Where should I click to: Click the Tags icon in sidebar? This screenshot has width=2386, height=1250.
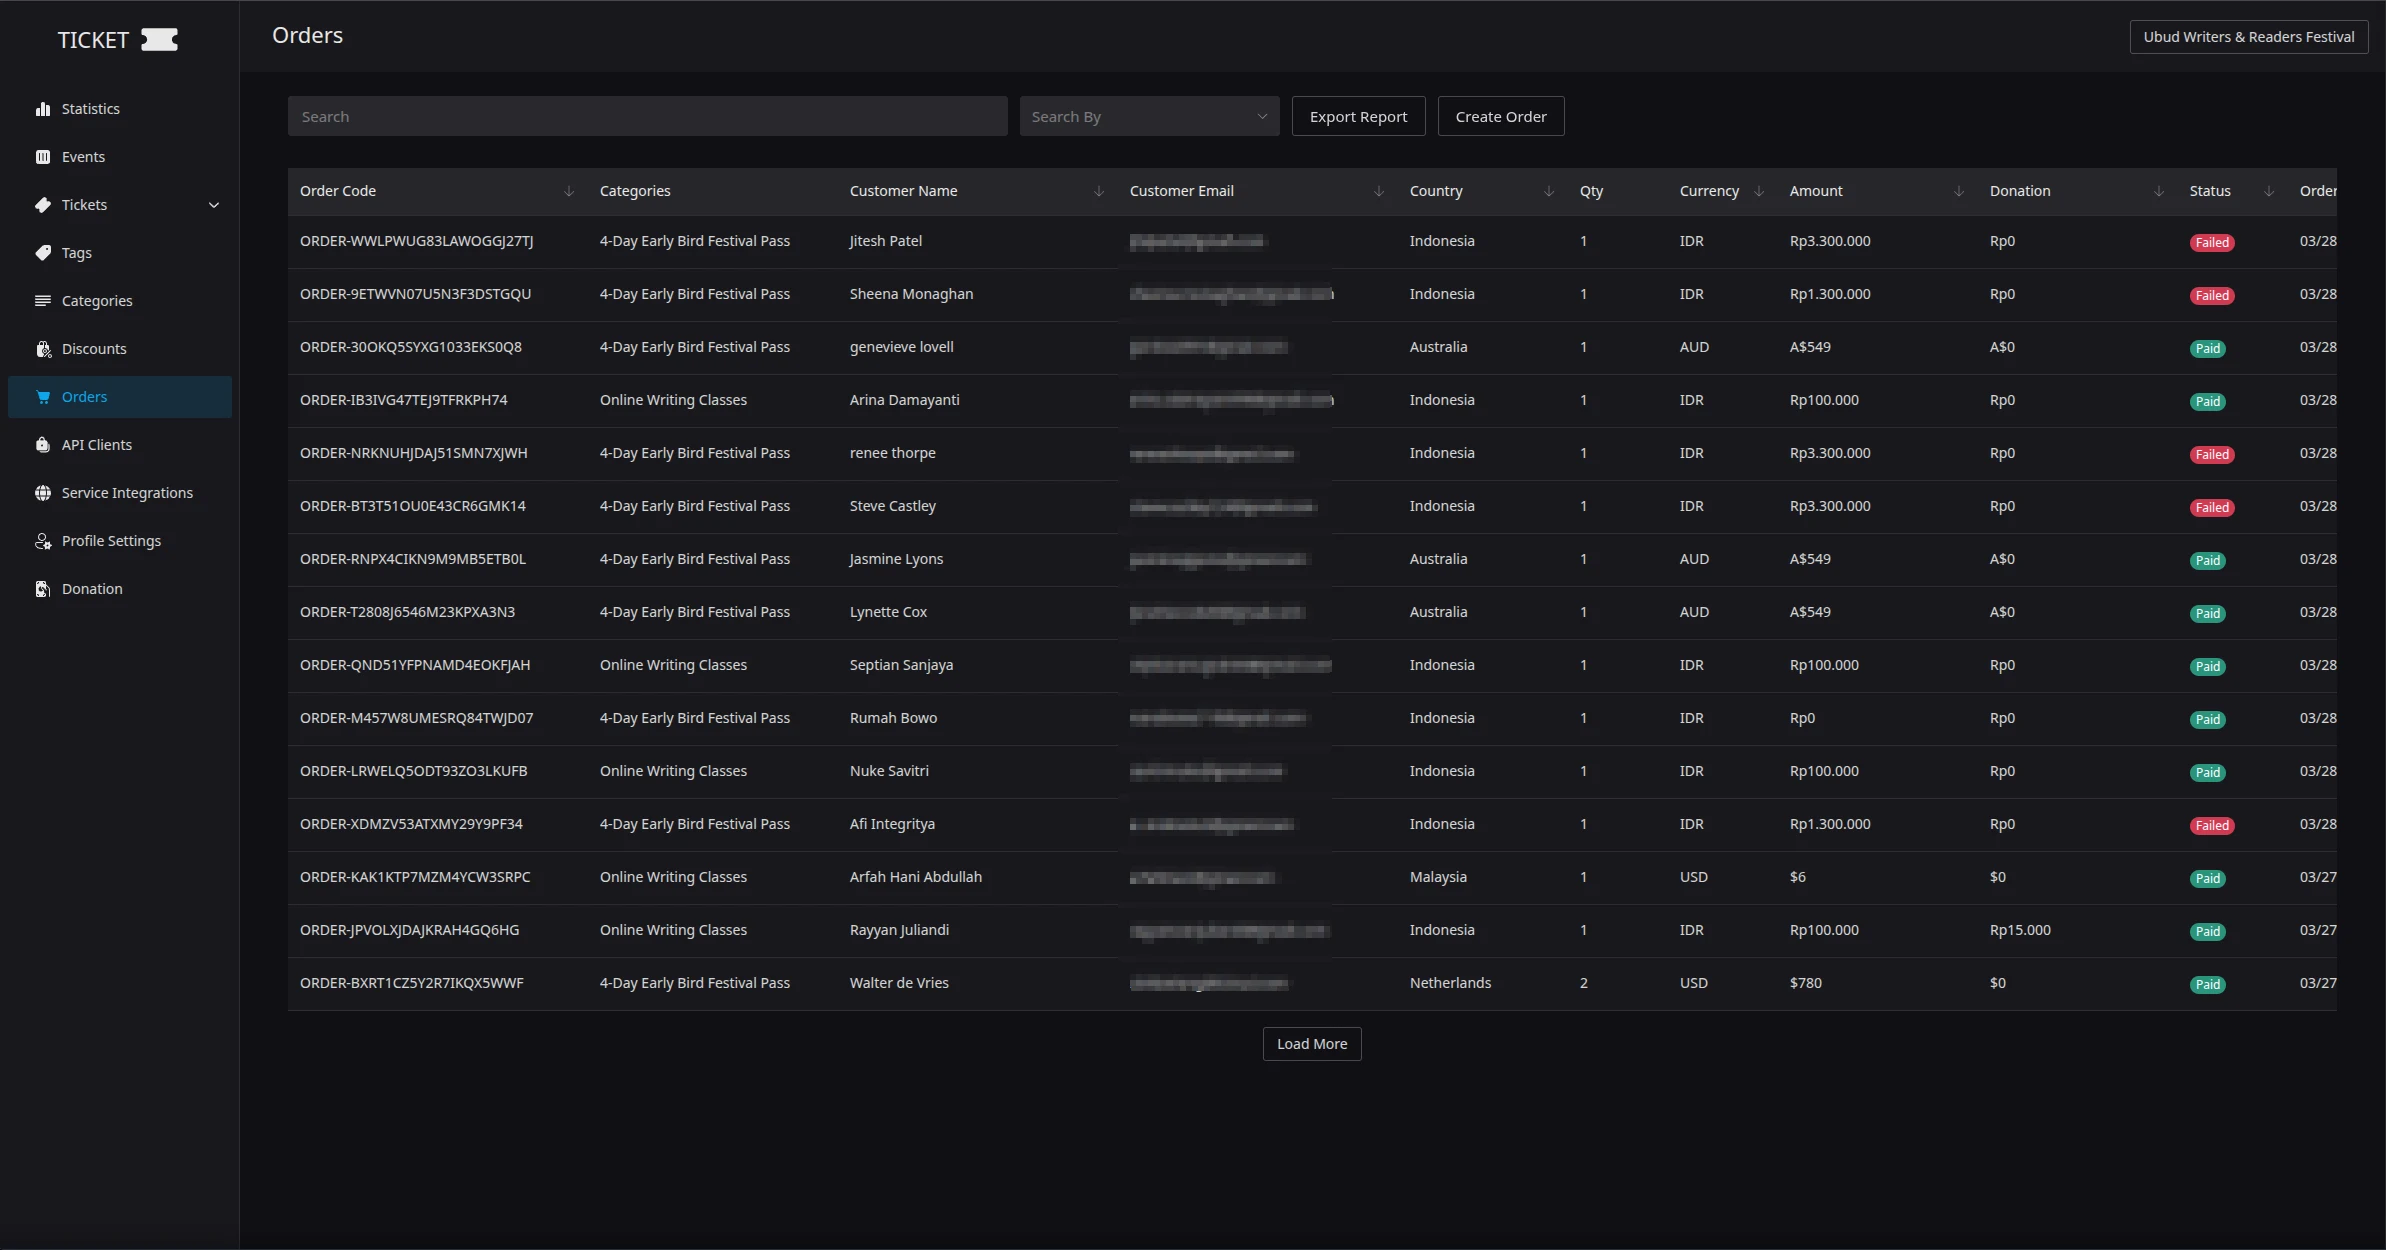point(43,253)
